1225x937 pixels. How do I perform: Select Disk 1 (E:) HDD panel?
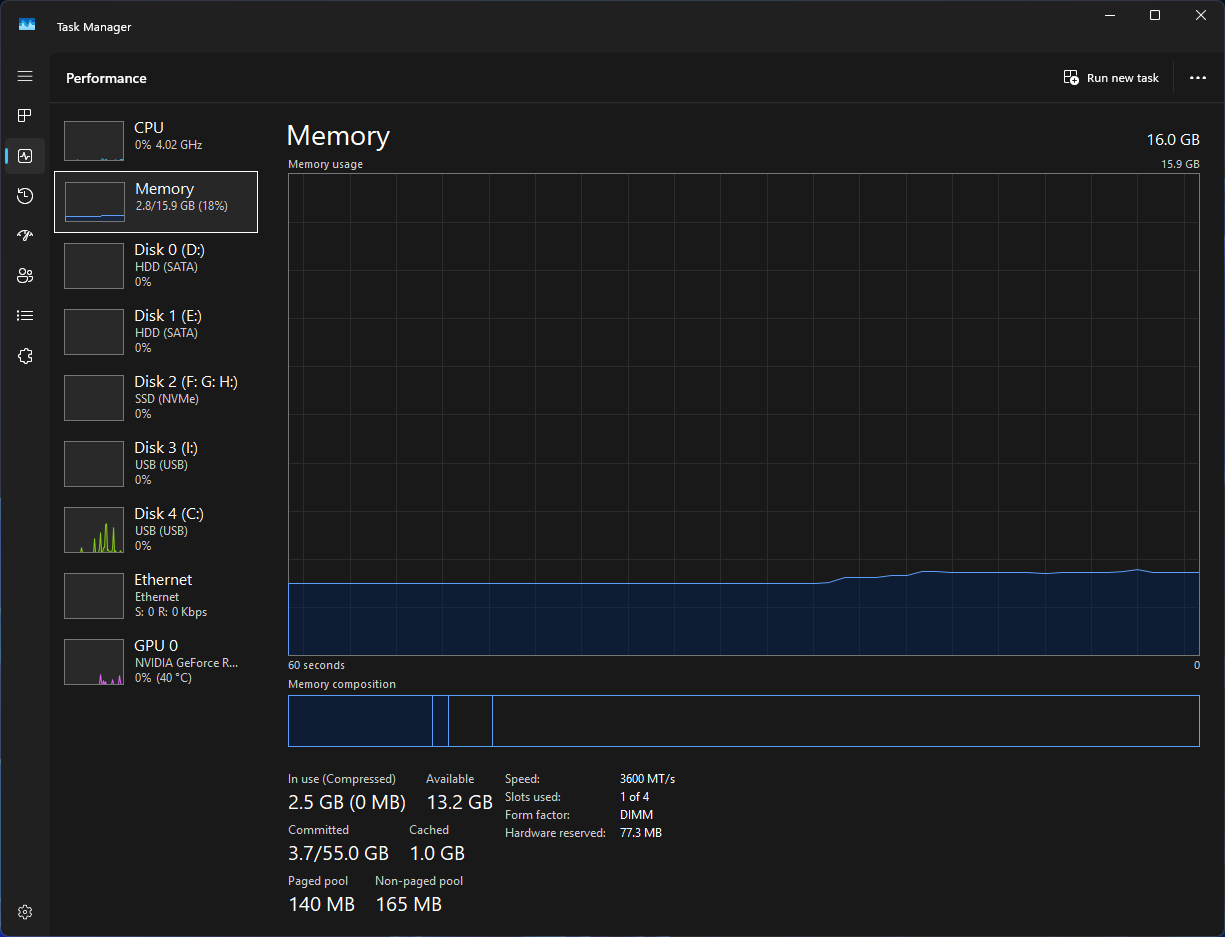tap(155, 331)
